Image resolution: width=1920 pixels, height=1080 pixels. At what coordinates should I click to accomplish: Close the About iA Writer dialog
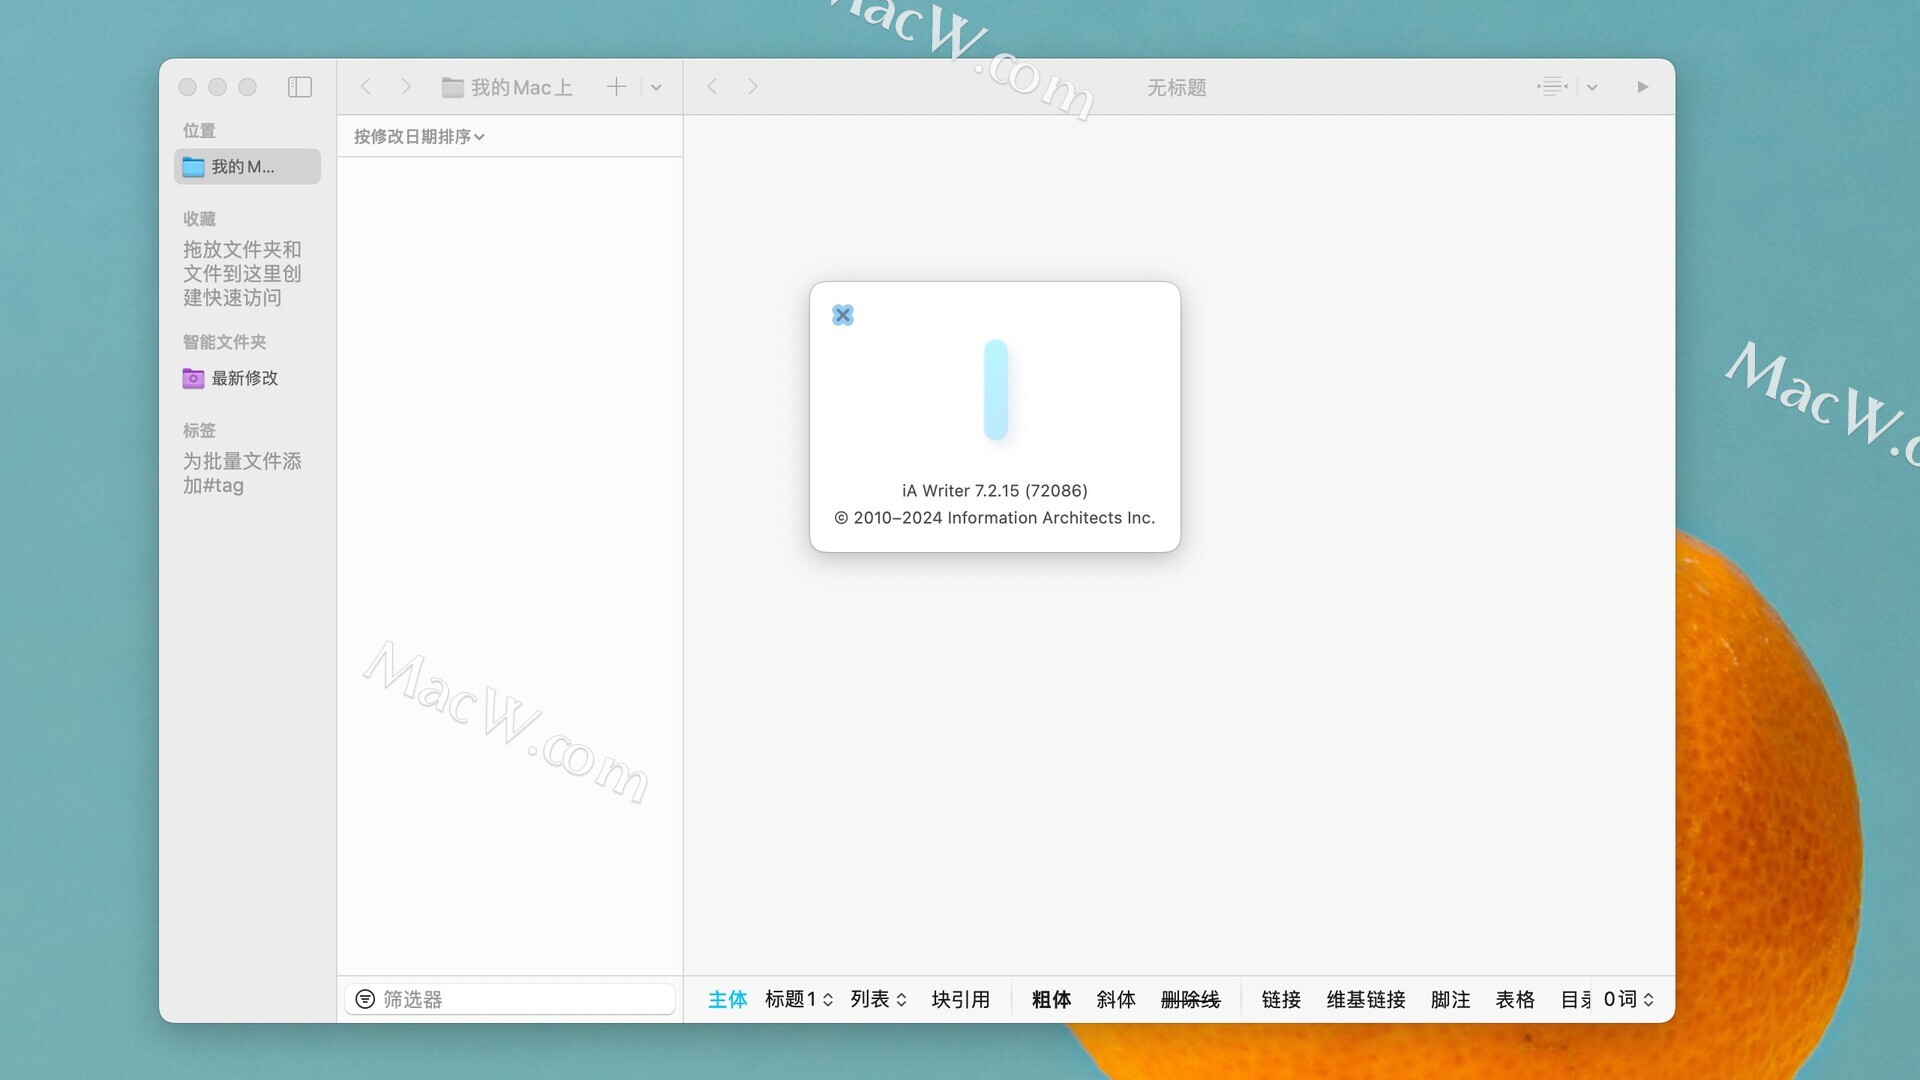click(843, 315)
